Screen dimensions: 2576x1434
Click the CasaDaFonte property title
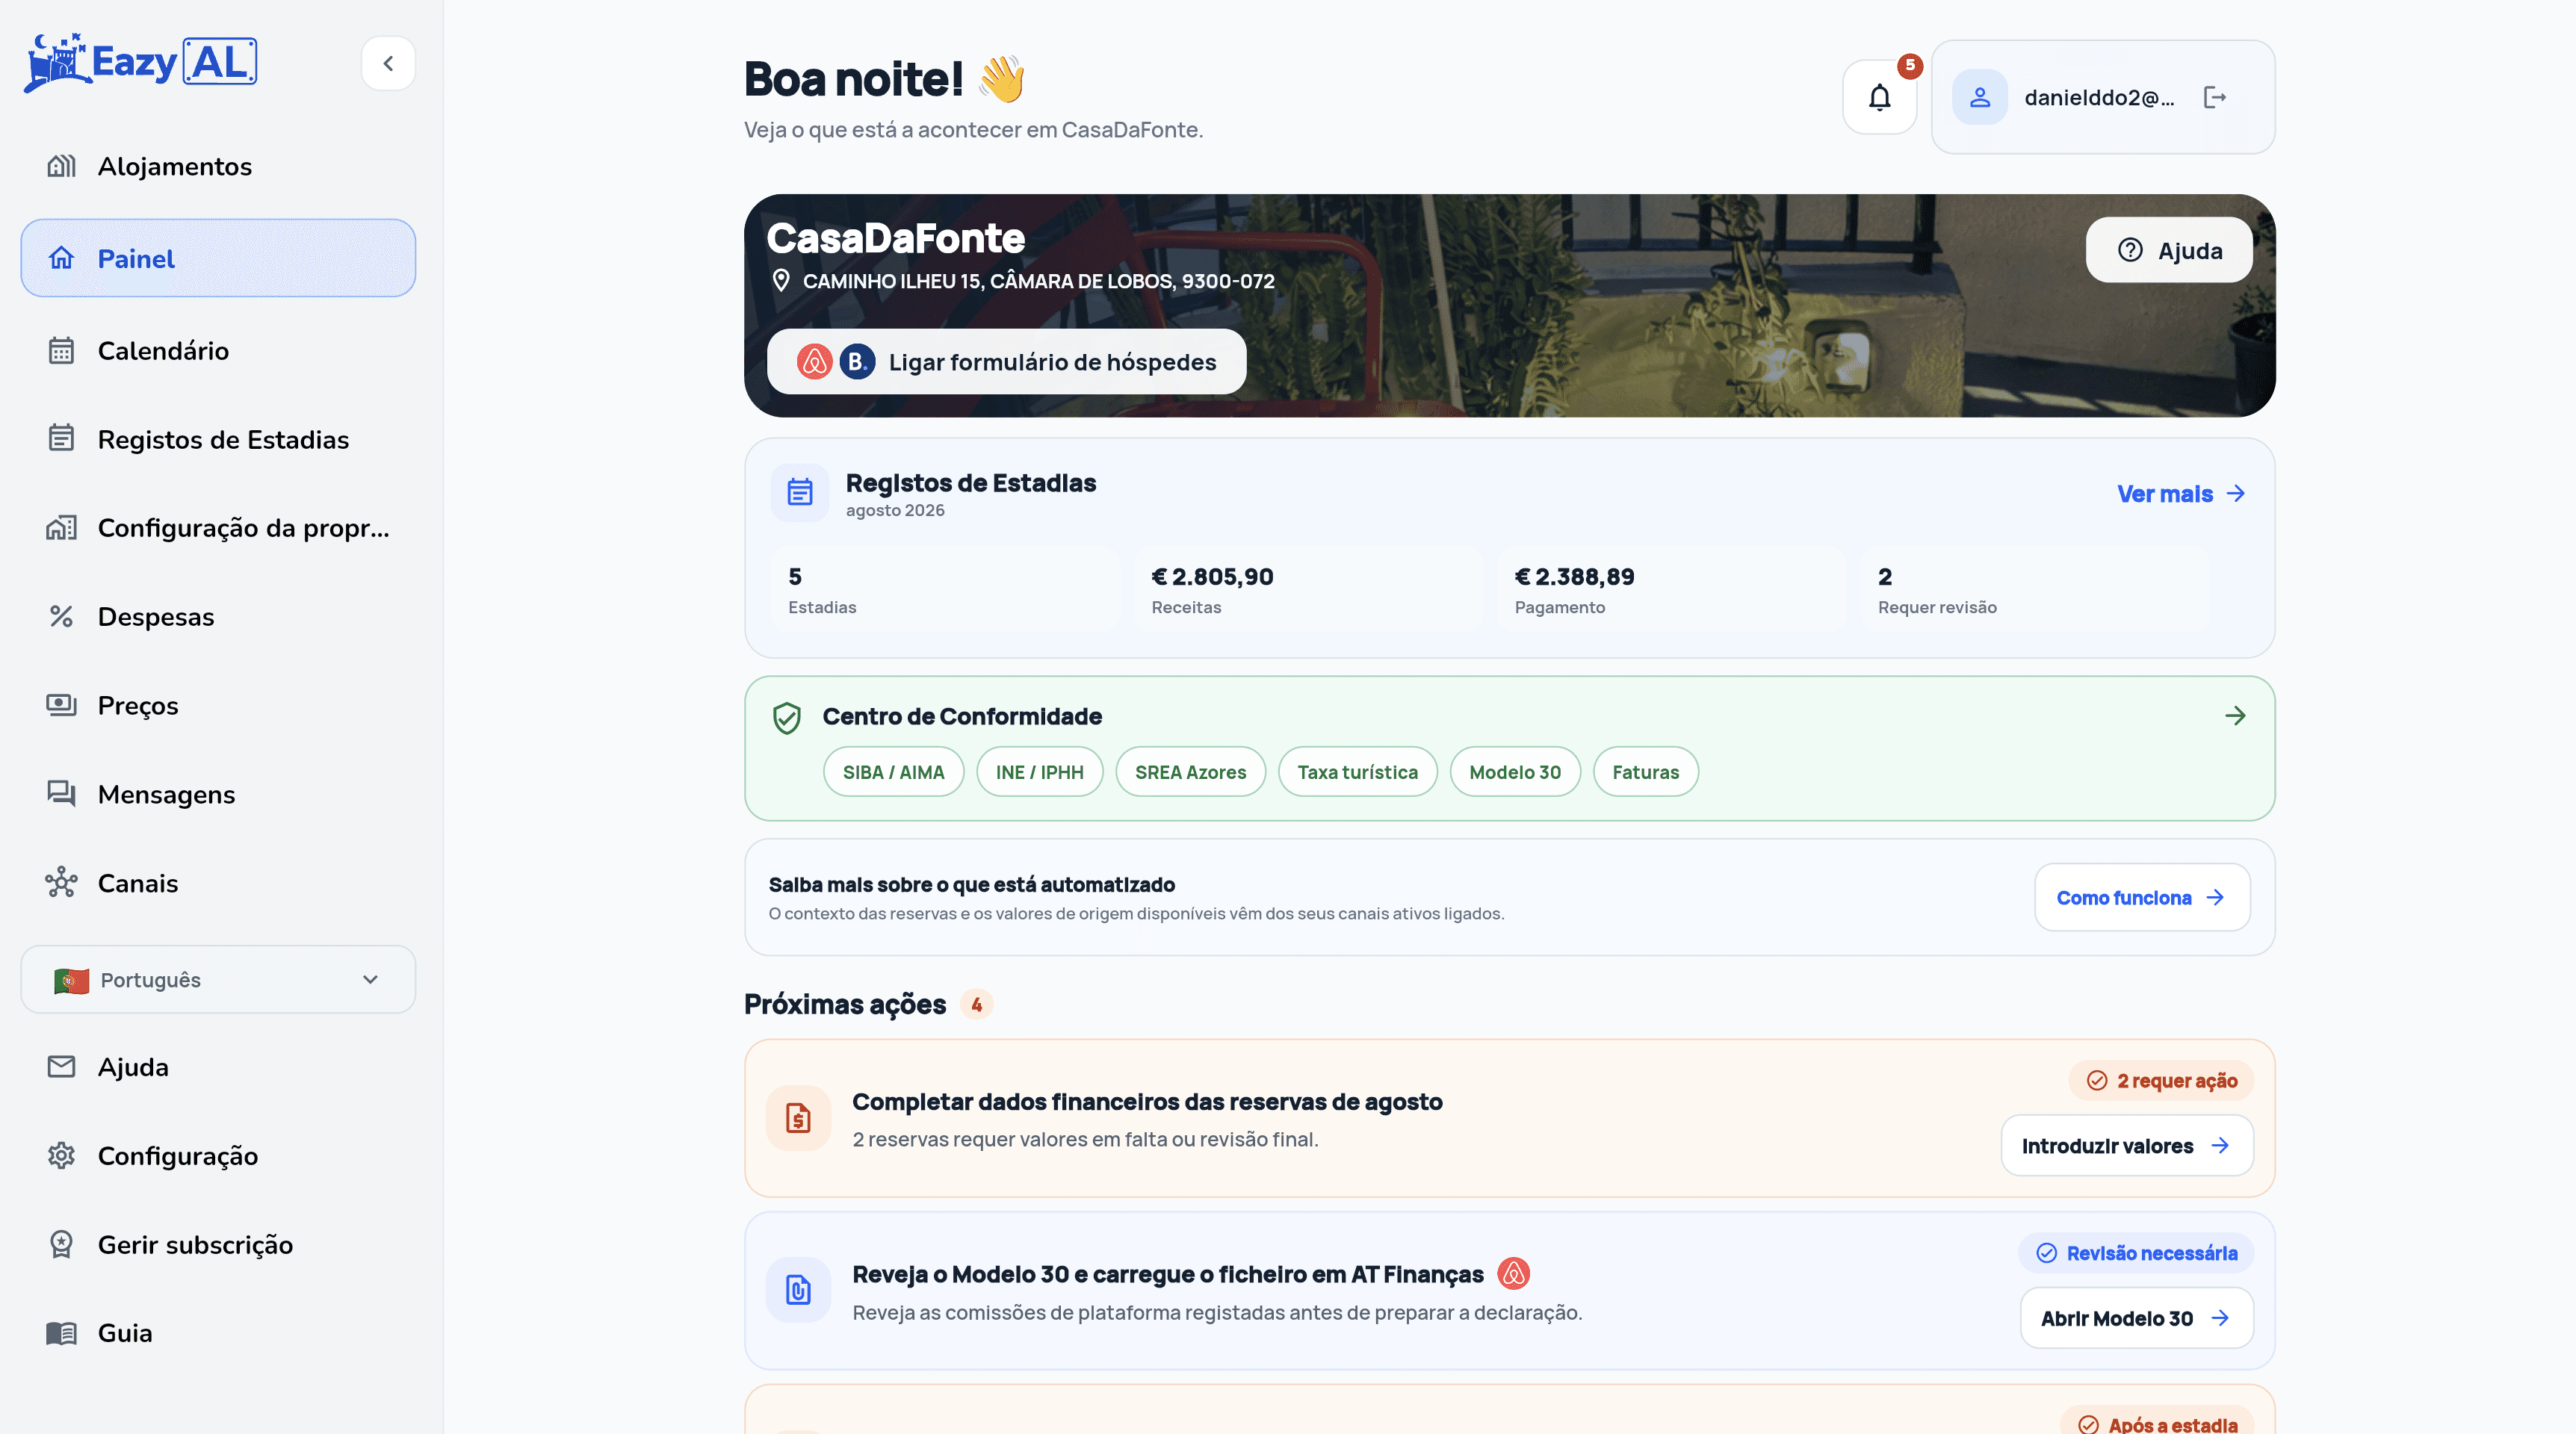point(896,238)
